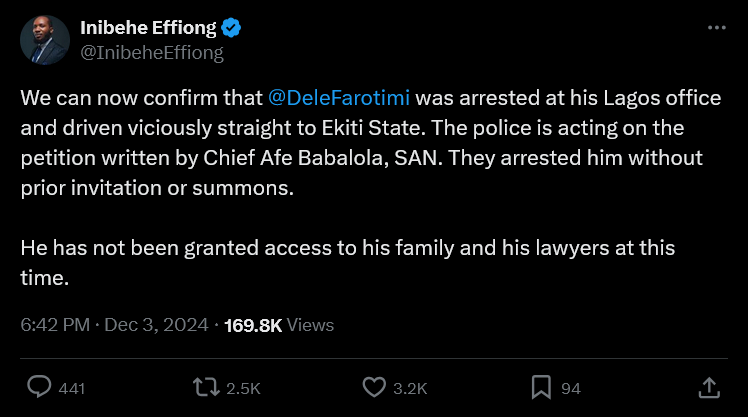
Task: Click the 6:42 PM post time
Action: pyautogui.click(x=53, y=325)
